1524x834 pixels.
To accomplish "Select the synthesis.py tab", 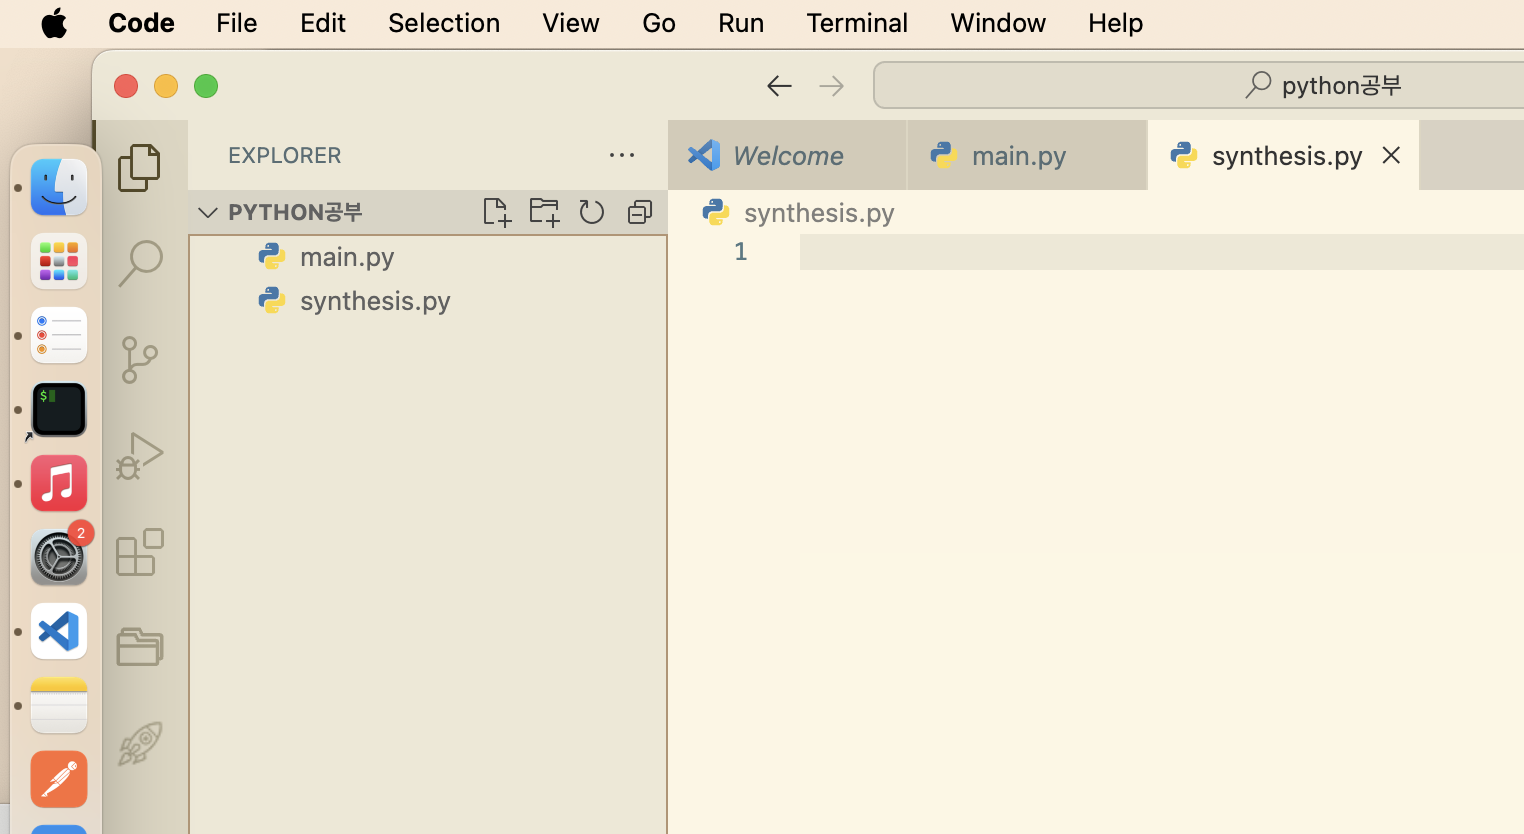I will (x=1284, y=155).
